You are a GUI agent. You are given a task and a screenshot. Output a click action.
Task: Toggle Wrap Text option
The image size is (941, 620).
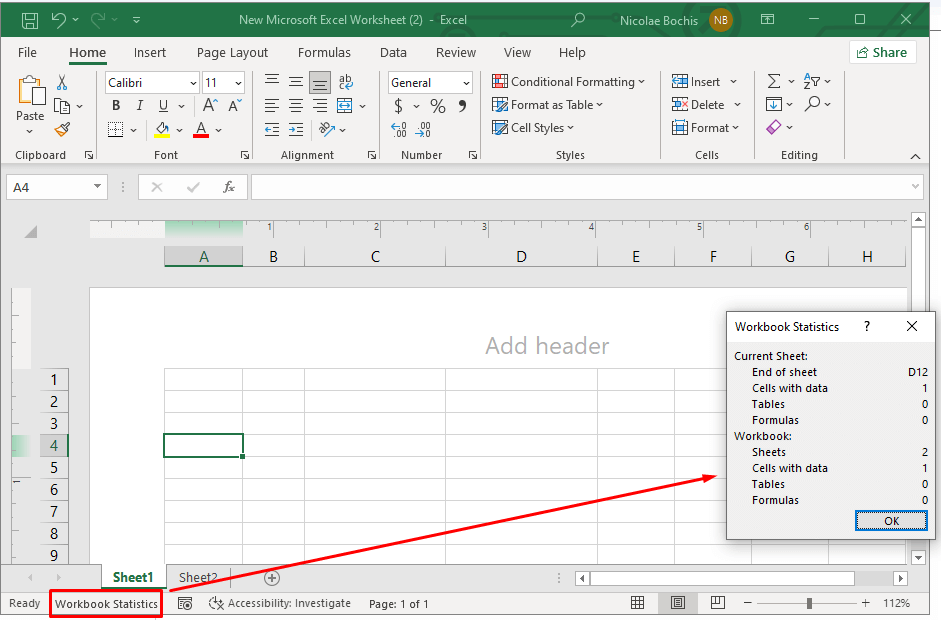point(345,82)
